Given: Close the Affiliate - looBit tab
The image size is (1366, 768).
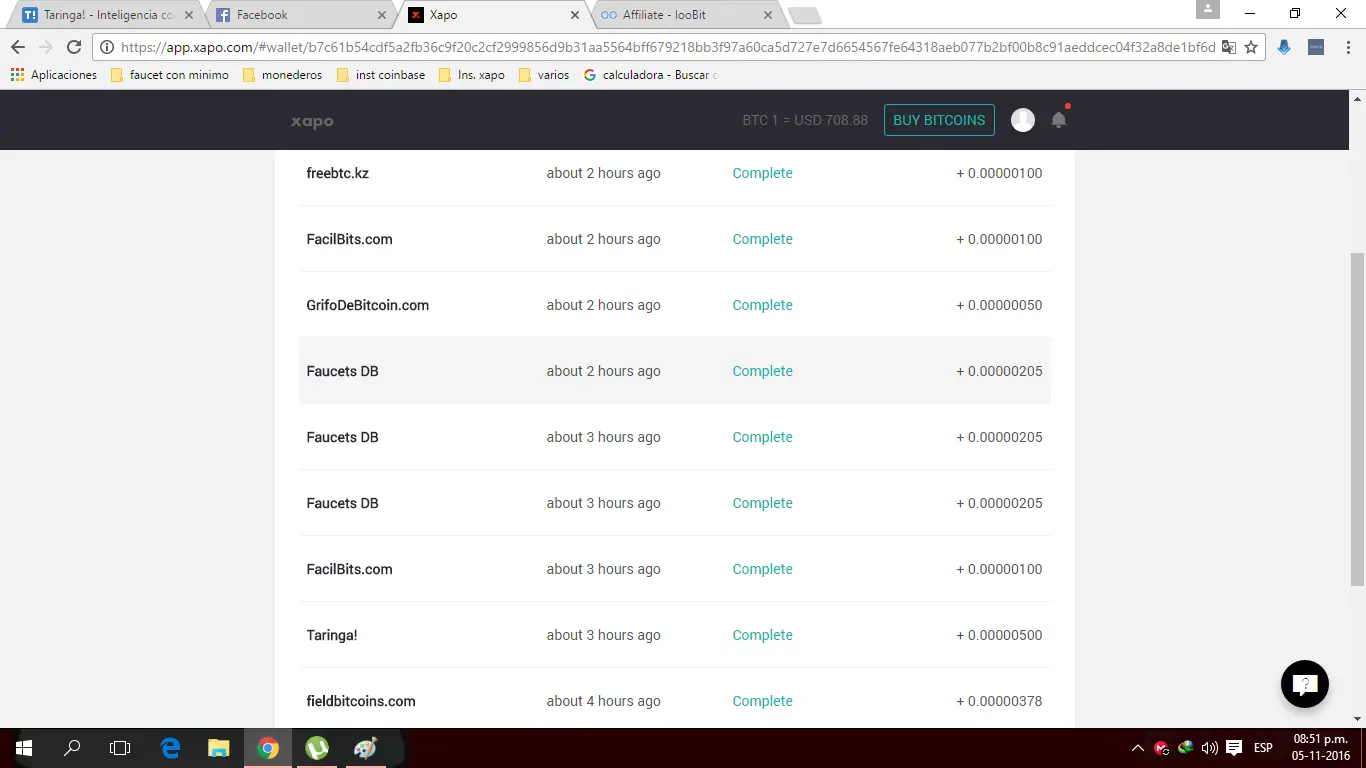Looking at the screenshot, I should coord(767,15).
